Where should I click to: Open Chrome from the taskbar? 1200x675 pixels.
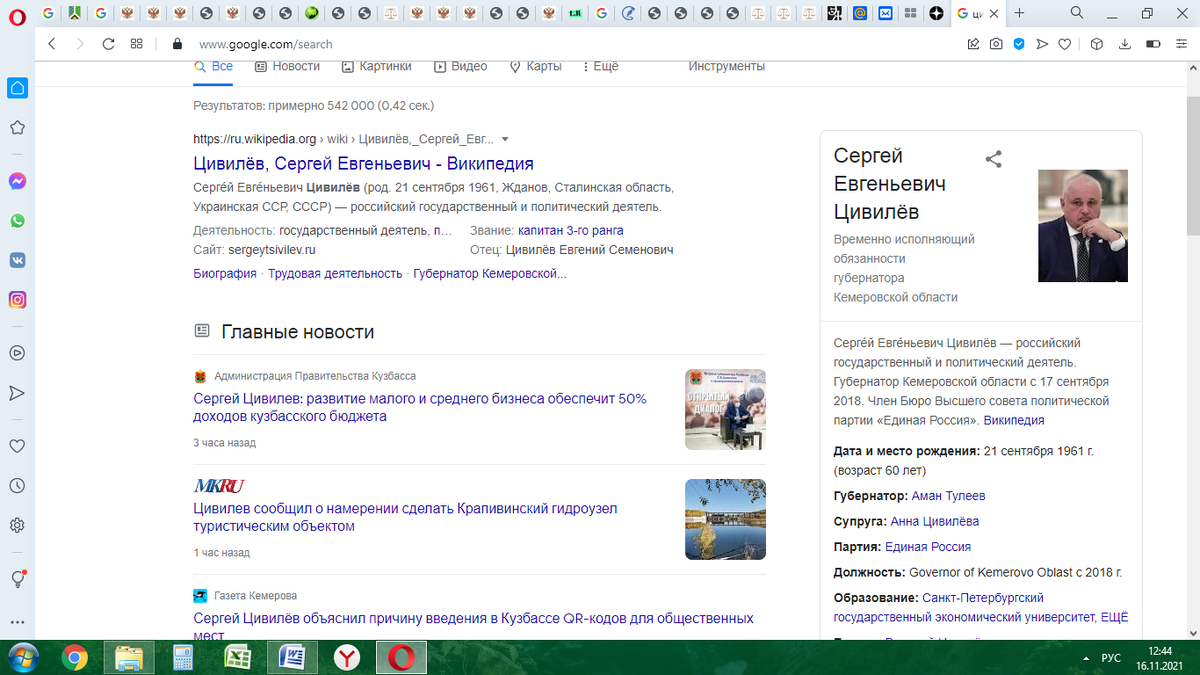(74, 658)
